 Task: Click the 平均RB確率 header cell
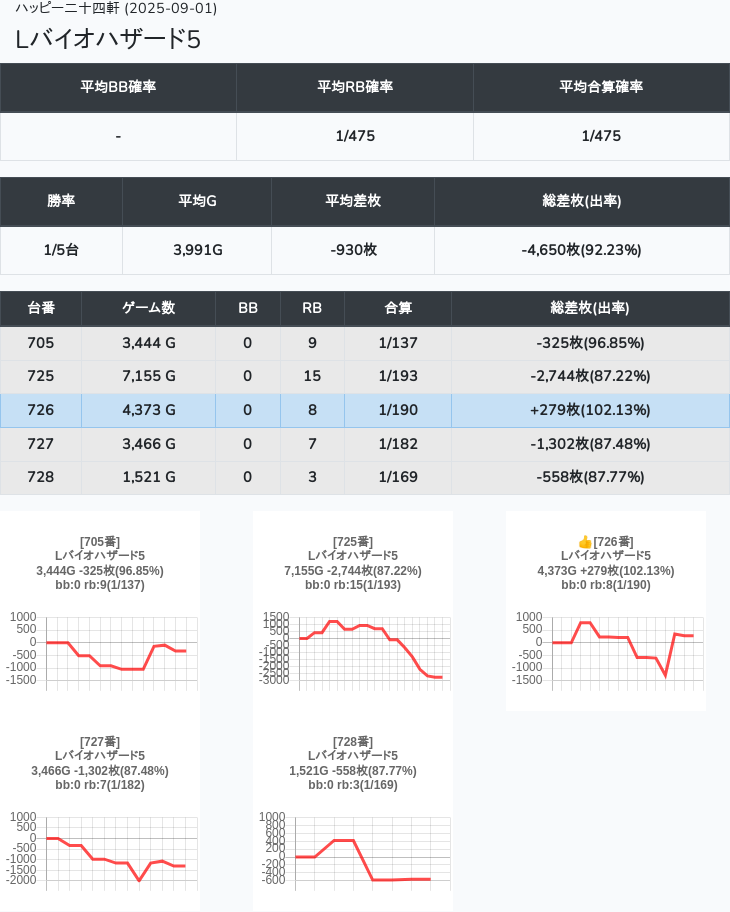click(x=355, y=87)
